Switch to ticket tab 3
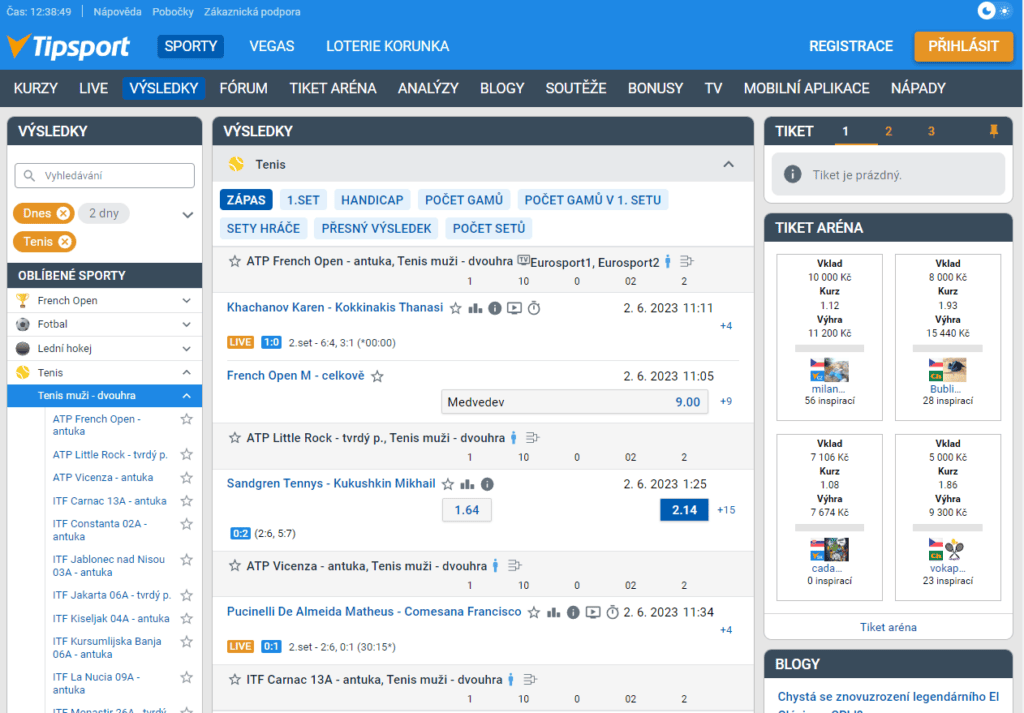The height and width of the screenshot is (713, 1024). tap(931, 131)
